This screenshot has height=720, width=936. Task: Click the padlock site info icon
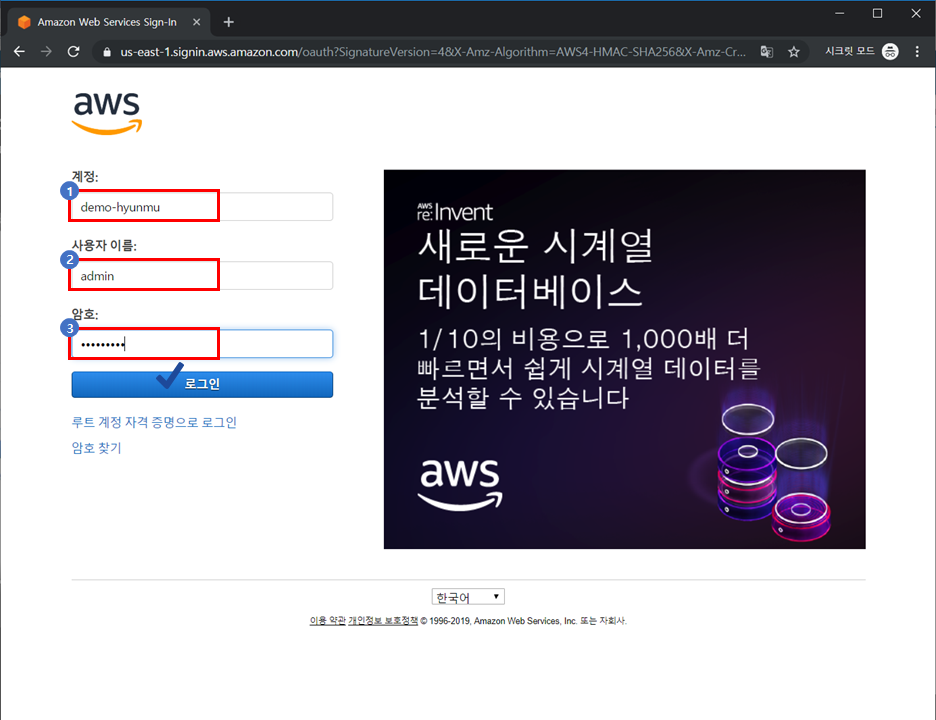pyautogui.click(x=107, y=53)
